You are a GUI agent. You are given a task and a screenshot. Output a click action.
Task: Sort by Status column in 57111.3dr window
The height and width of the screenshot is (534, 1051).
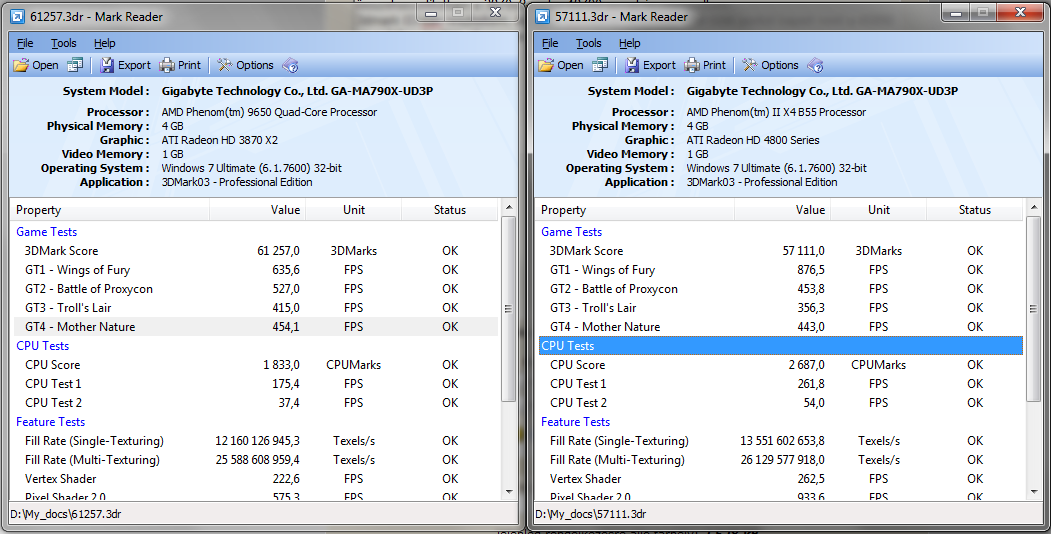click(x=975, y=210)
